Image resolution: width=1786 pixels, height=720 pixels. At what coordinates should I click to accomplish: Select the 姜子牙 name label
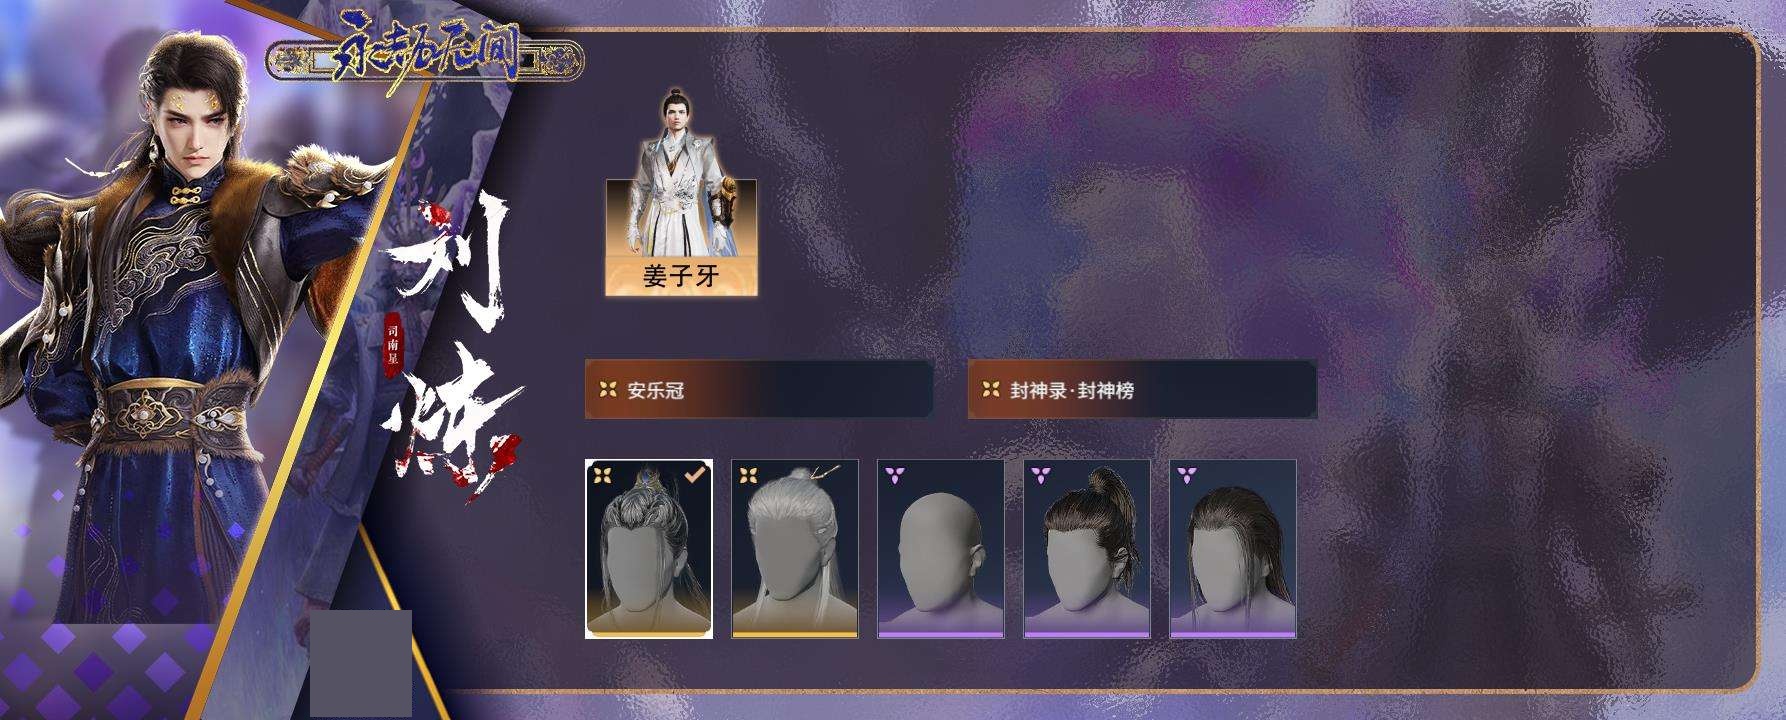[681, 275]
